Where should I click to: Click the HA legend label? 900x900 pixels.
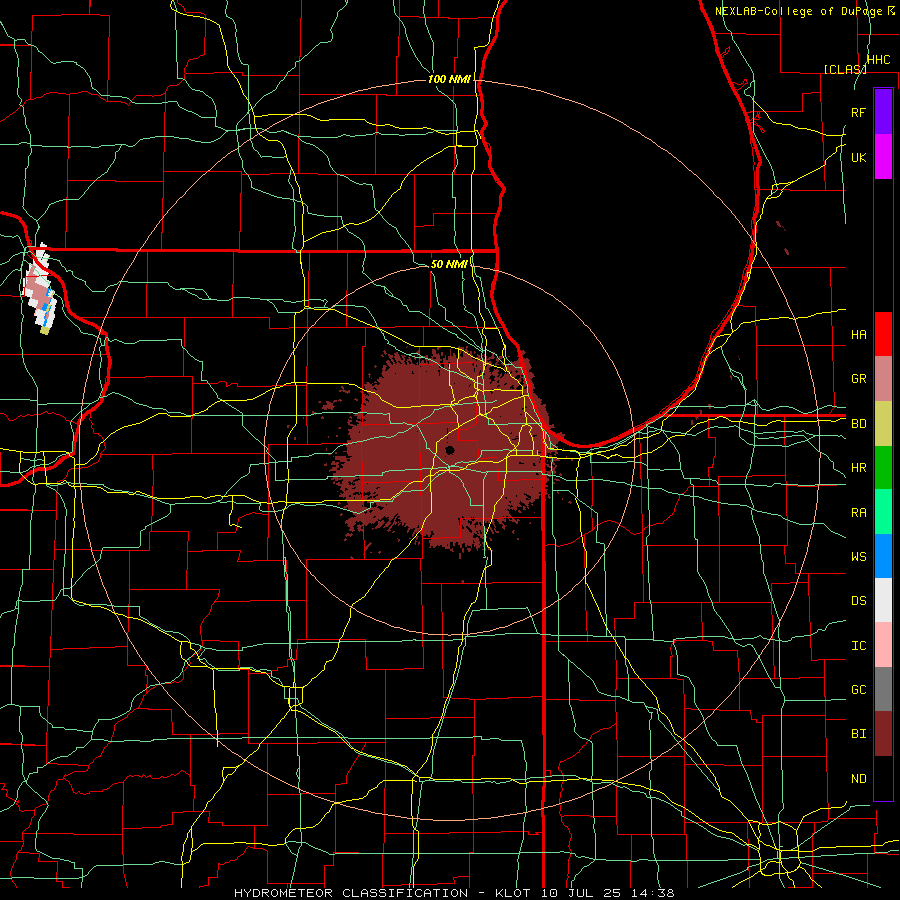coord(858,334)
